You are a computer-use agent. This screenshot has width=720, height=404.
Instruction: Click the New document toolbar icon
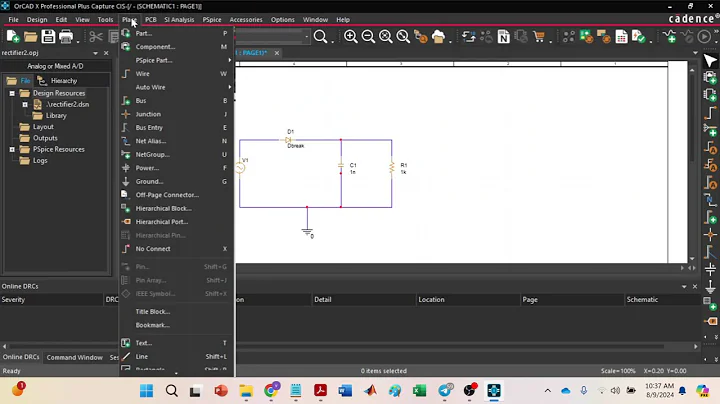[x=12, y=37]
